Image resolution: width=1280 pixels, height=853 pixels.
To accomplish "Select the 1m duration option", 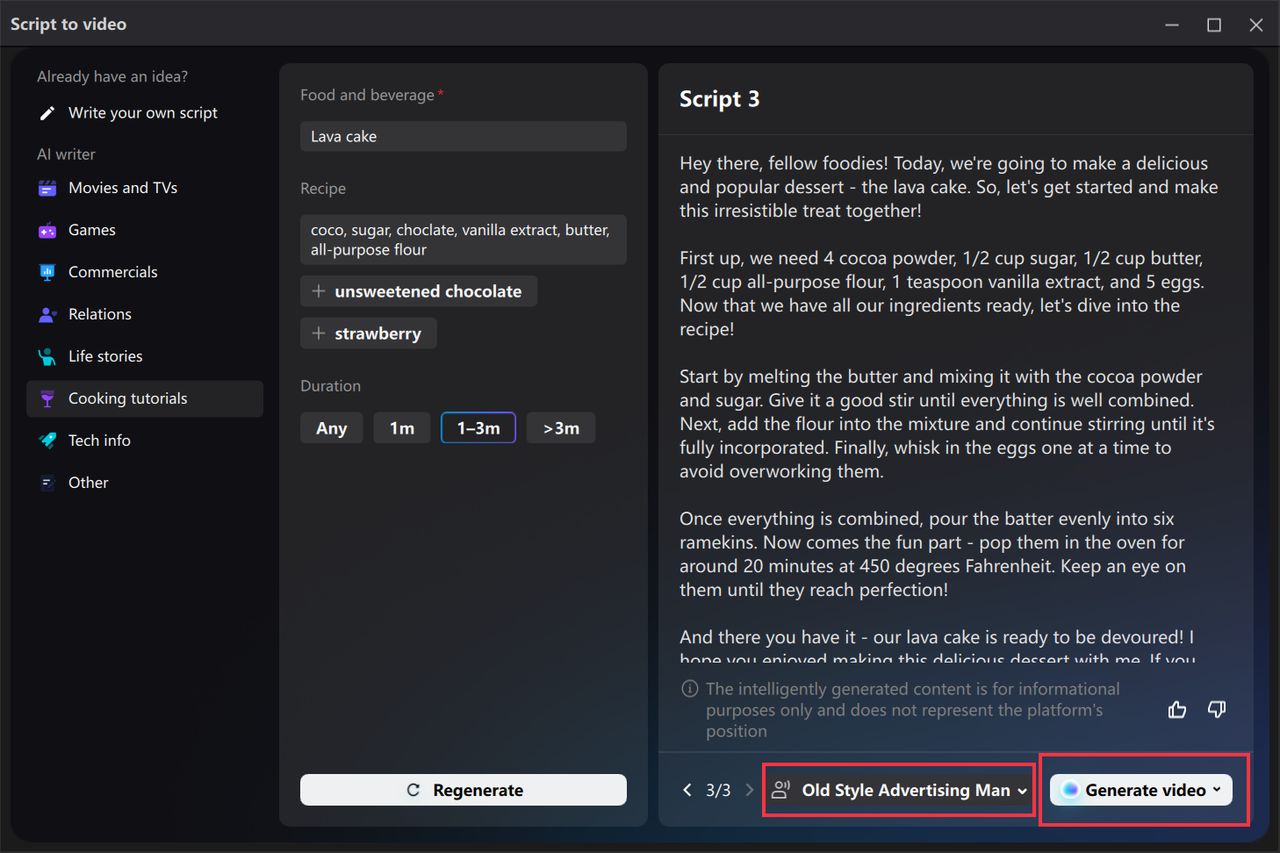I will tap(401, 427).
